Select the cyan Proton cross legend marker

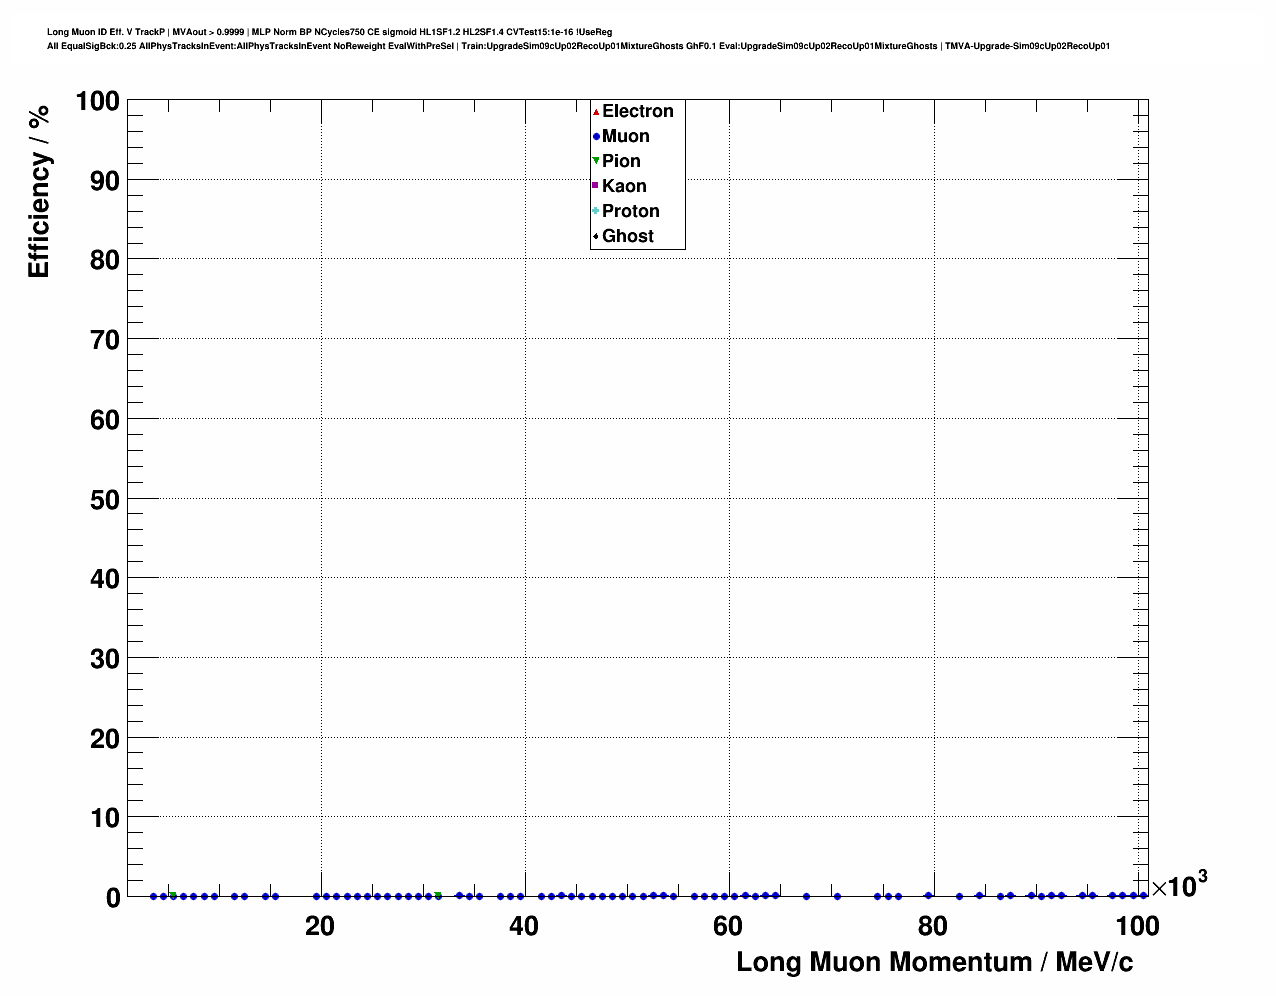click(596, 211)
